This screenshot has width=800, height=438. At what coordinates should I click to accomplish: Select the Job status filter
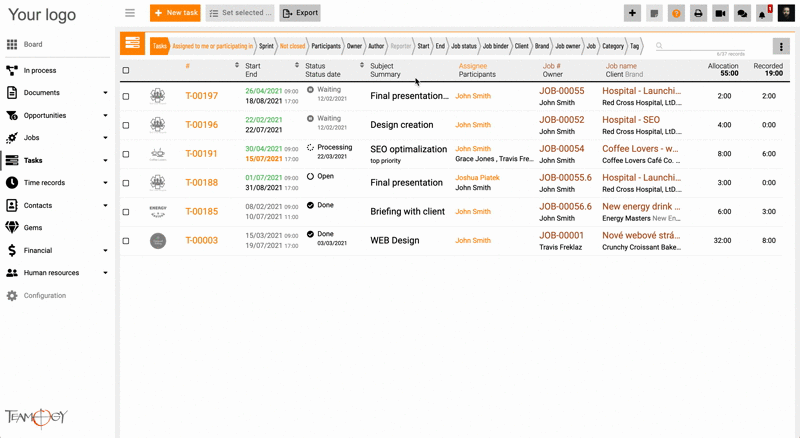[x=464, y=46]
